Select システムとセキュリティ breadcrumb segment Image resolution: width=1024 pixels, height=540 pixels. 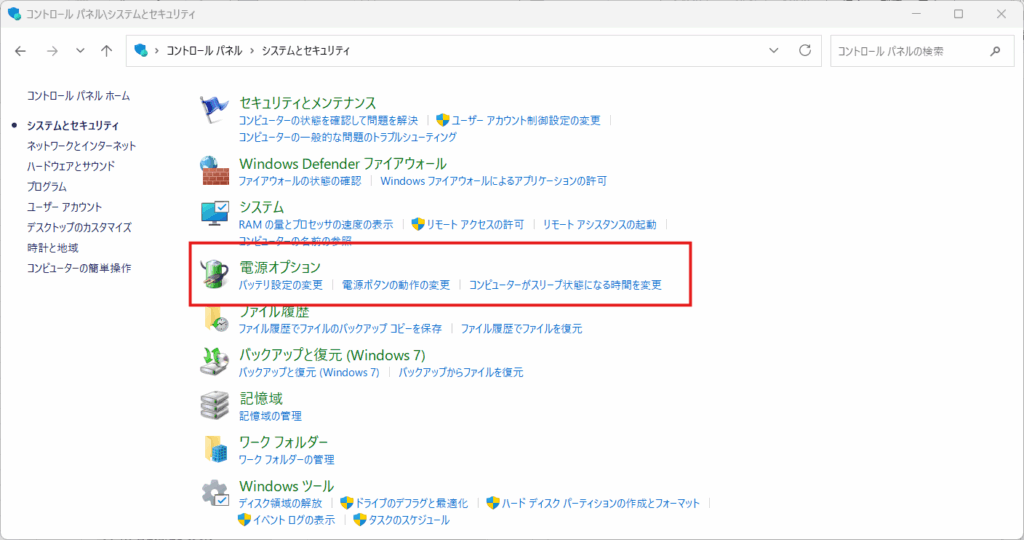pos(306,51)
